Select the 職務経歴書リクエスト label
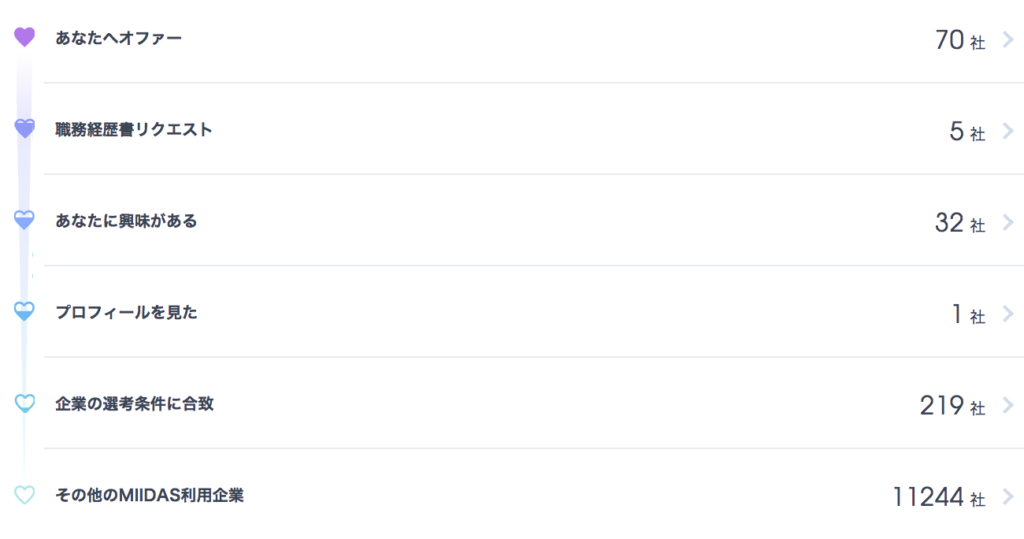The height and width of the screenshot is (539, 1024). pos(134,129)
